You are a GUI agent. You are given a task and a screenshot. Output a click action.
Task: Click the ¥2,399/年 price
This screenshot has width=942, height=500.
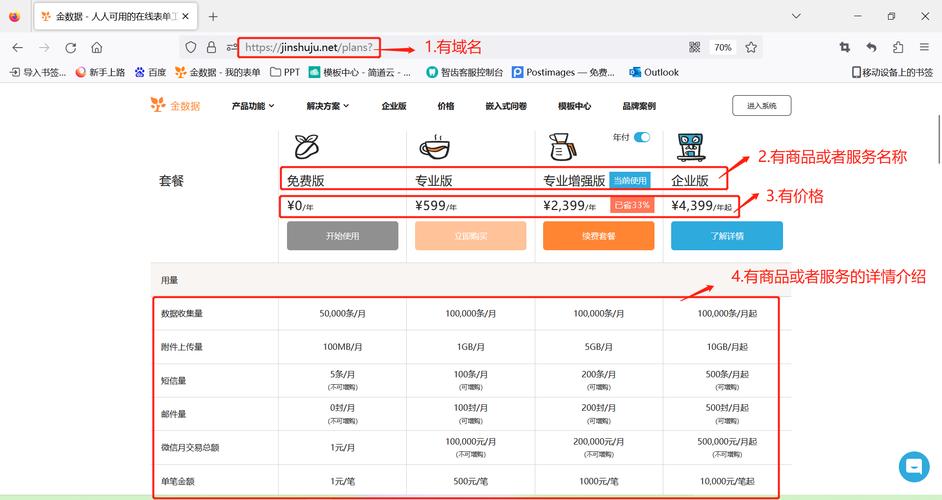tap(570, 206)
